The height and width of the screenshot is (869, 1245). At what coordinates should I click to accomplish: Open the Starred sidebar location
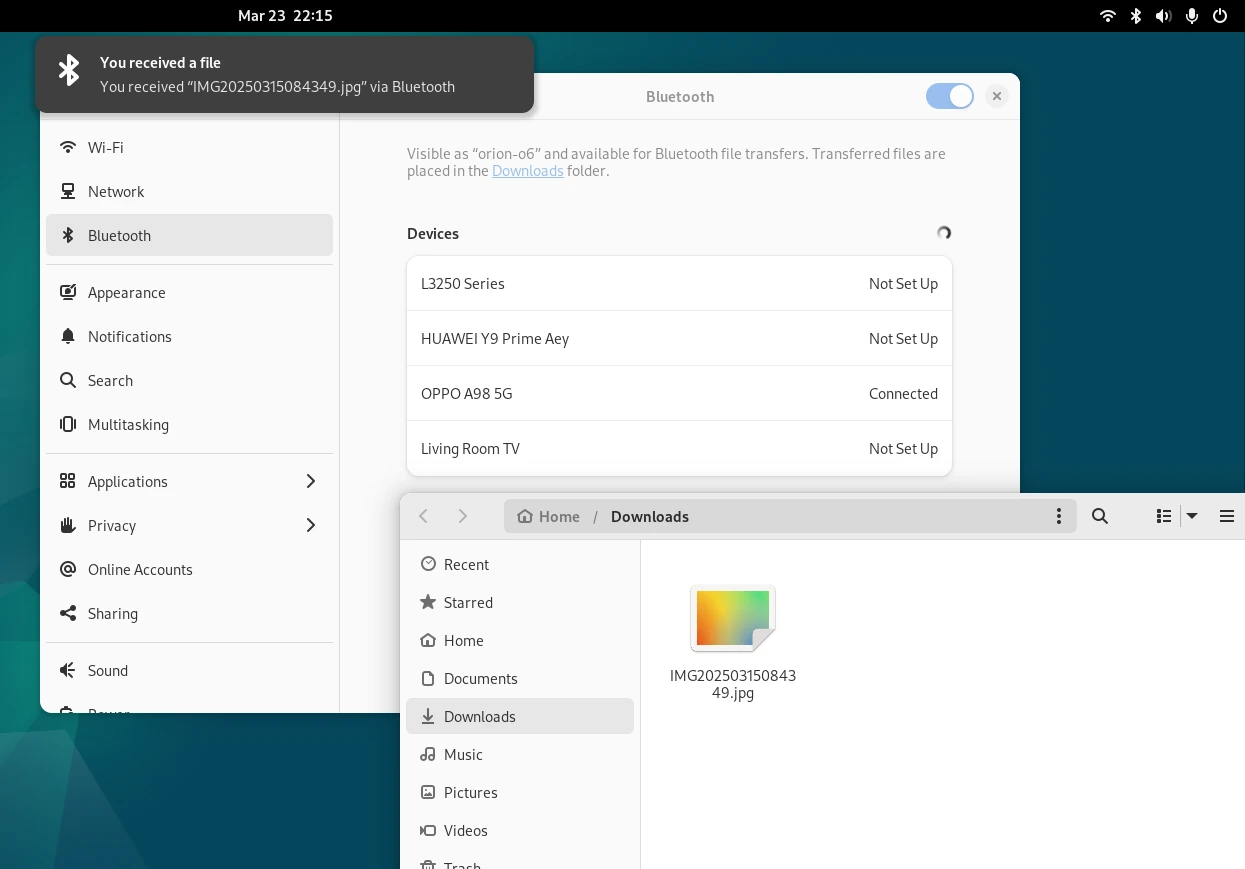(x=520, y=602)
